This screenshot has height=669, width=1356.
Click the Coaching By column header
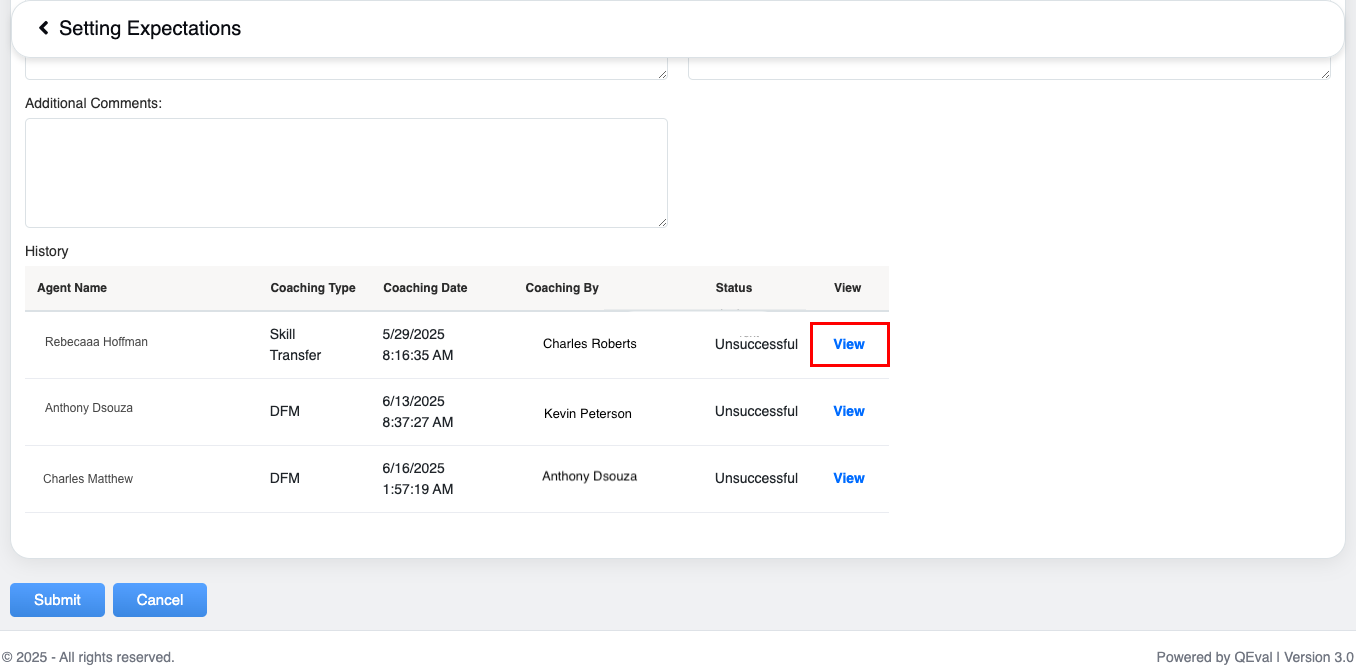(562, 288)
